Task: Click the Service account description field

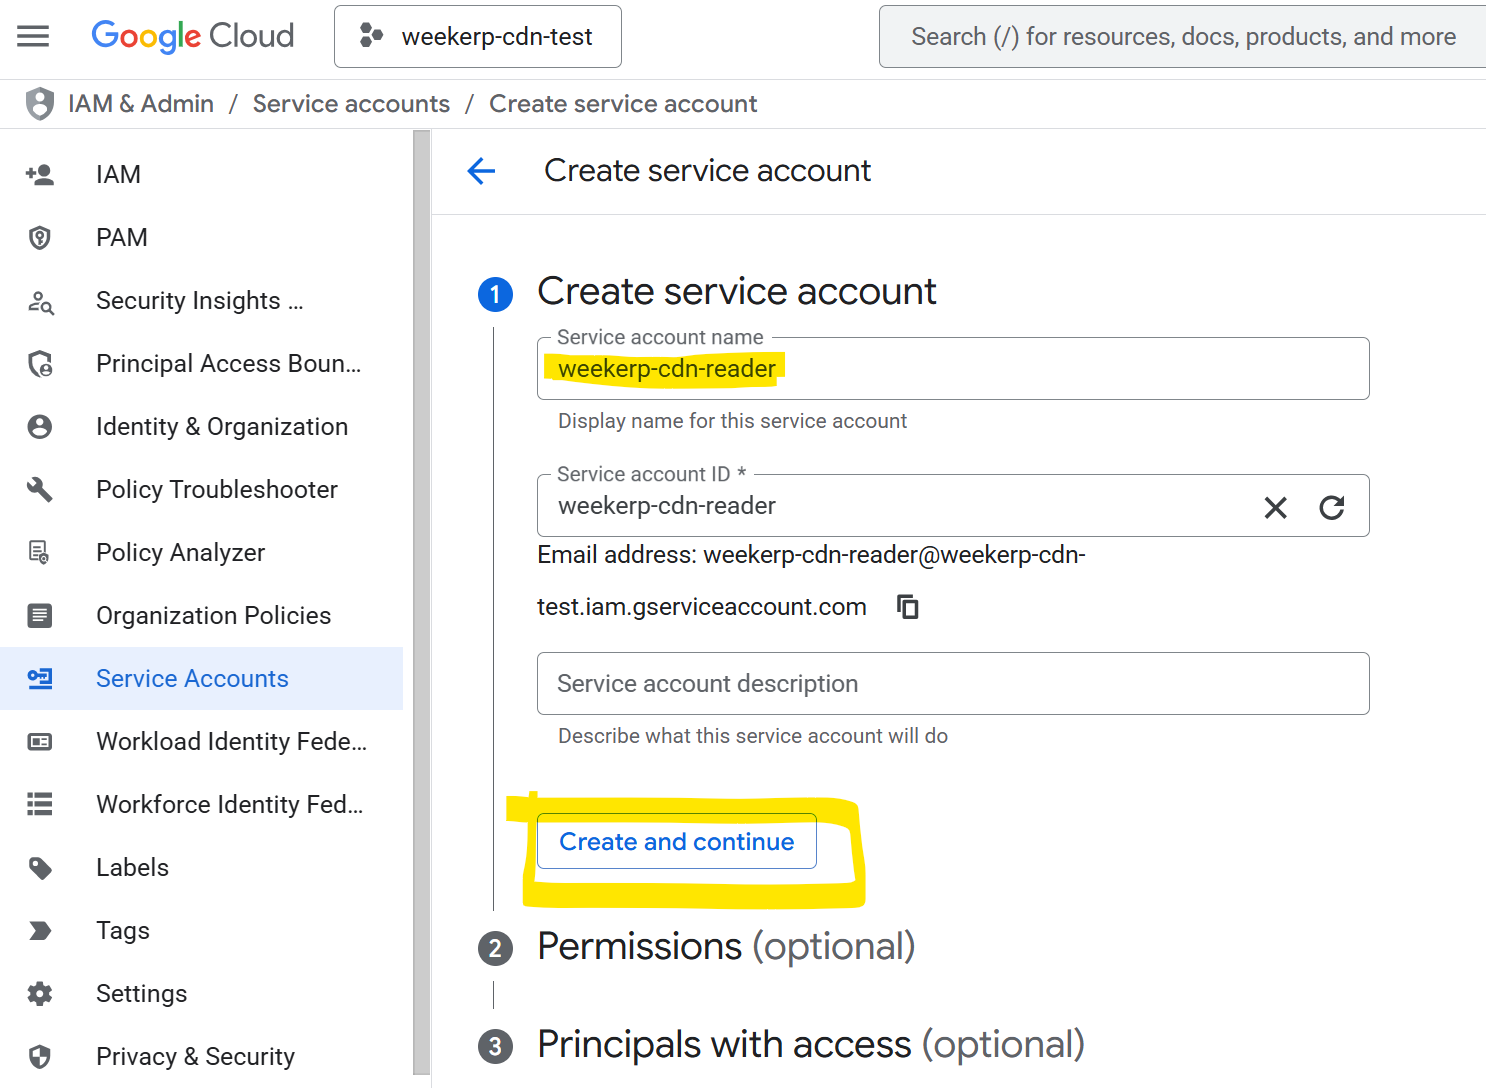Action: pos(952,684)
